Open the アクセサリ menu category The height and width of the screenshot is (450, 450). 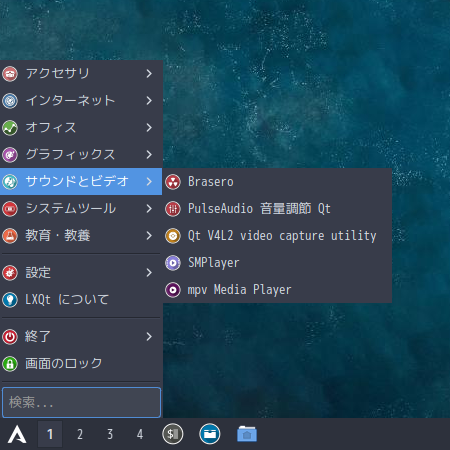coord(81,74)
